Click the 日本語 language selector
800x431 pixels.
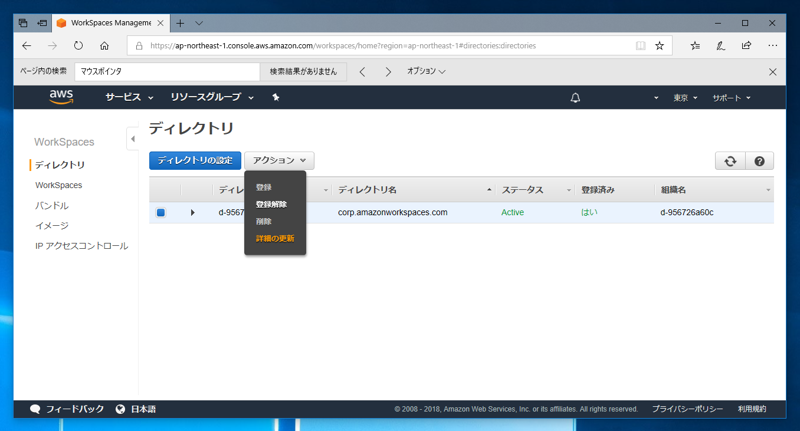pyautogui.click(x=143, y=409)
